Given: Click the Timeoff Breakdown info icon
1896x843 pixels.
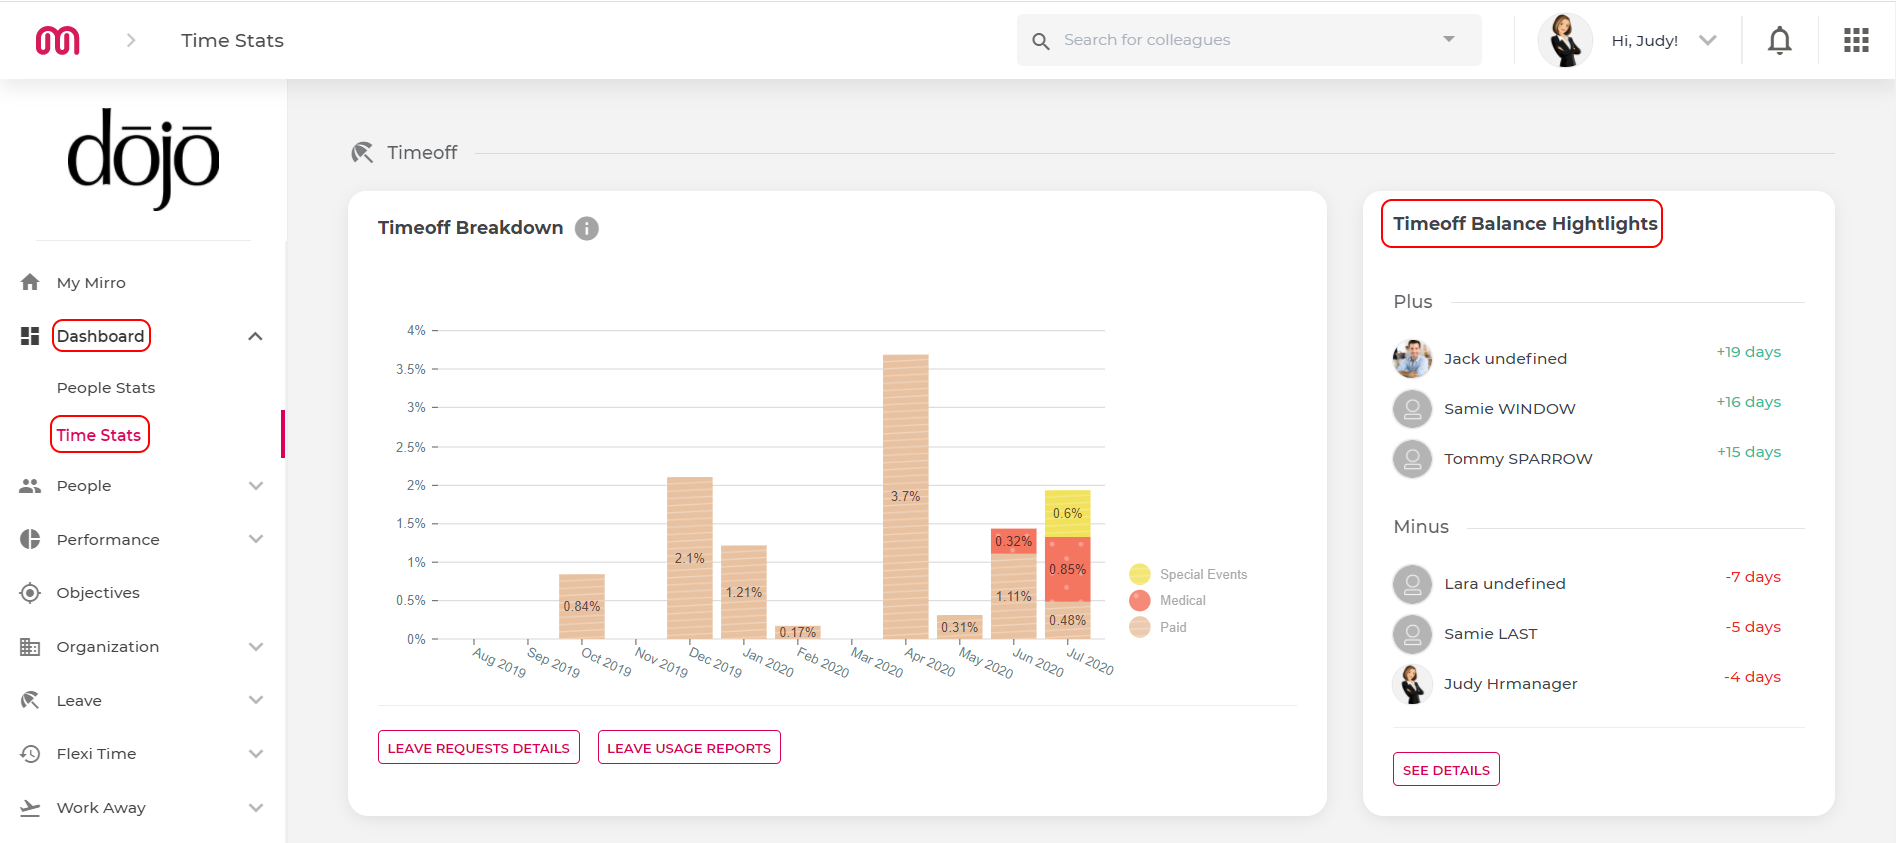Looking at the screenshot, I should 587,228.
